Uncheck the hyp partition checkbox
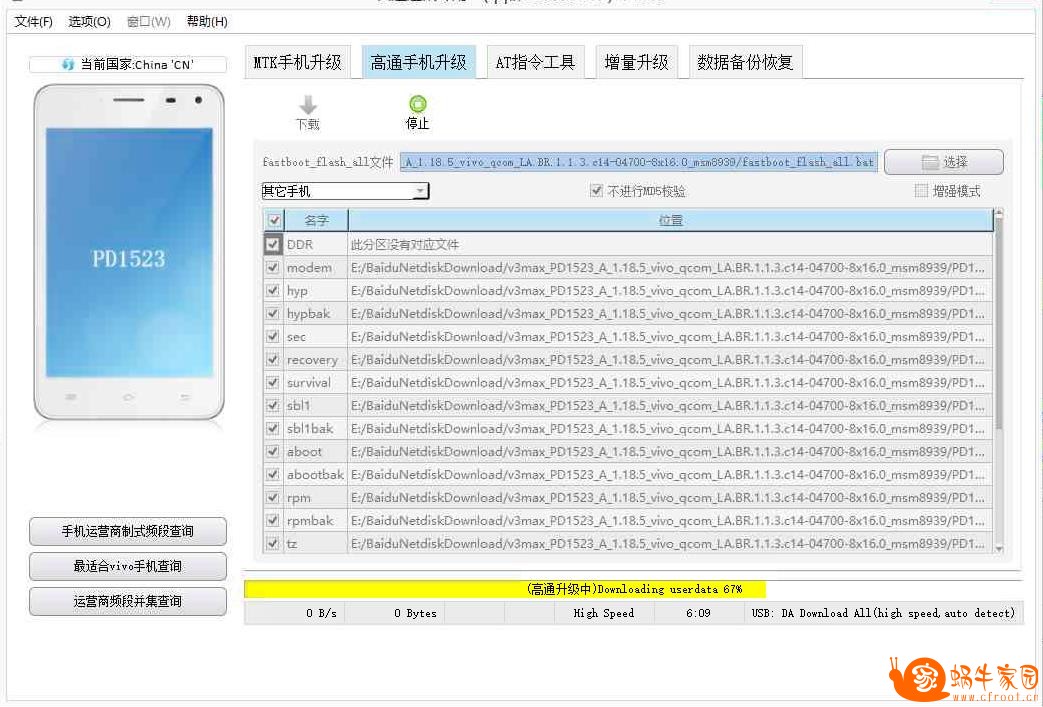Viewport: 1043px width, 707px height. (x=273, y=291)
